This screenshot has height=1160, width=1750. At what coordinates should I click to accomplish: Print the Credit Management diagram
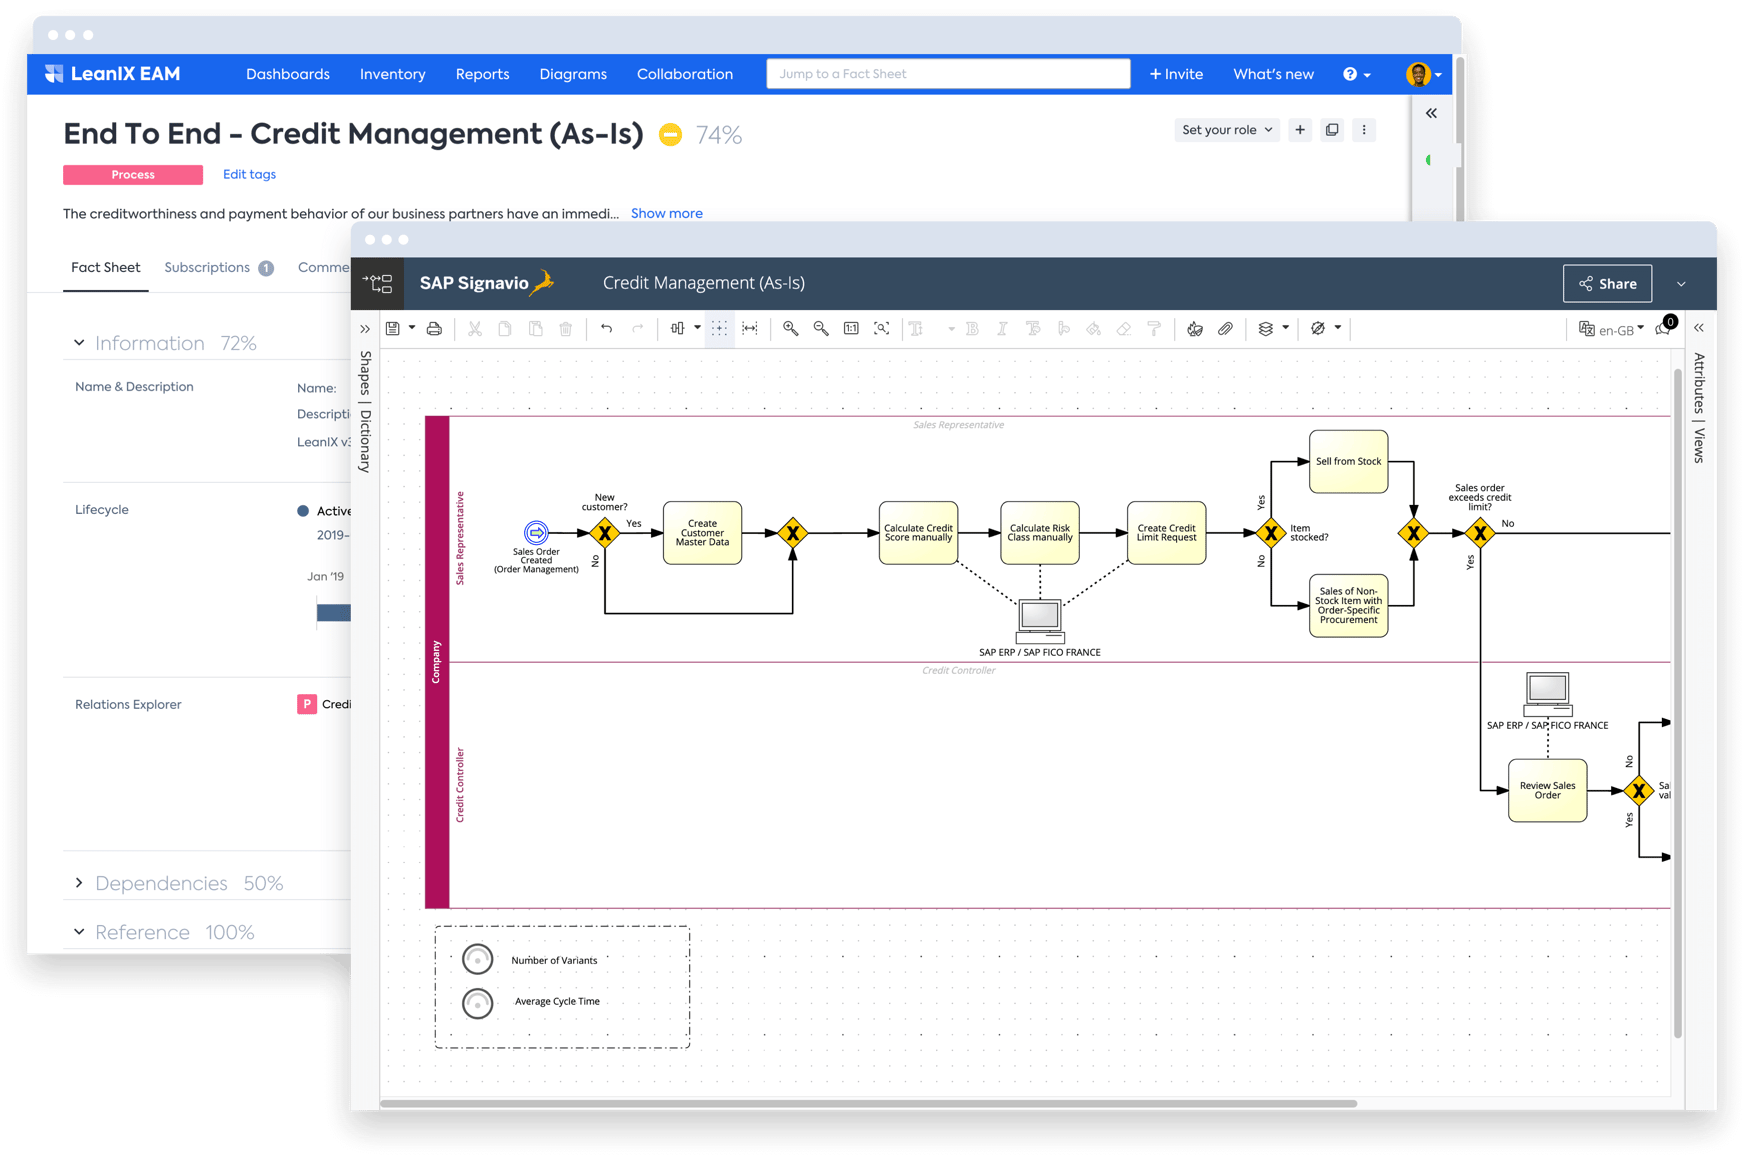[435, 328]
